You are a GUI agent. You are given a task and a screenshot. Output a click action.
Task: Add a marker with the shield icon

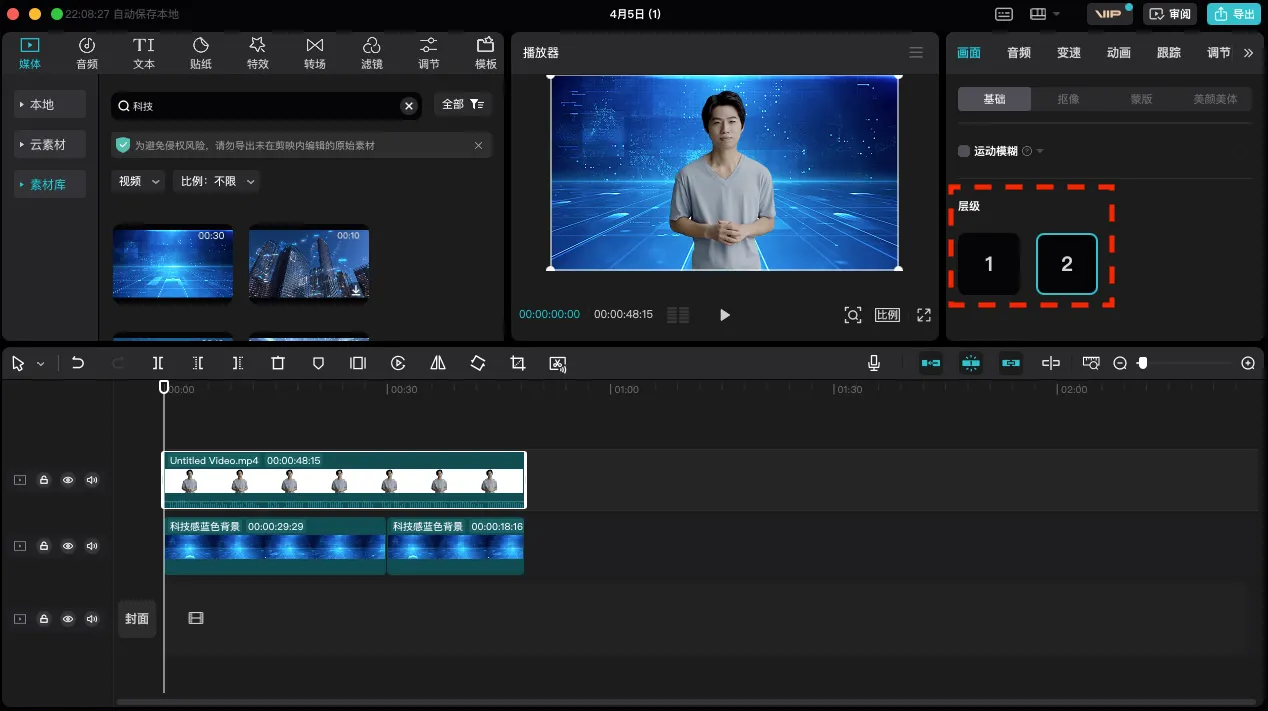[318, 364]
